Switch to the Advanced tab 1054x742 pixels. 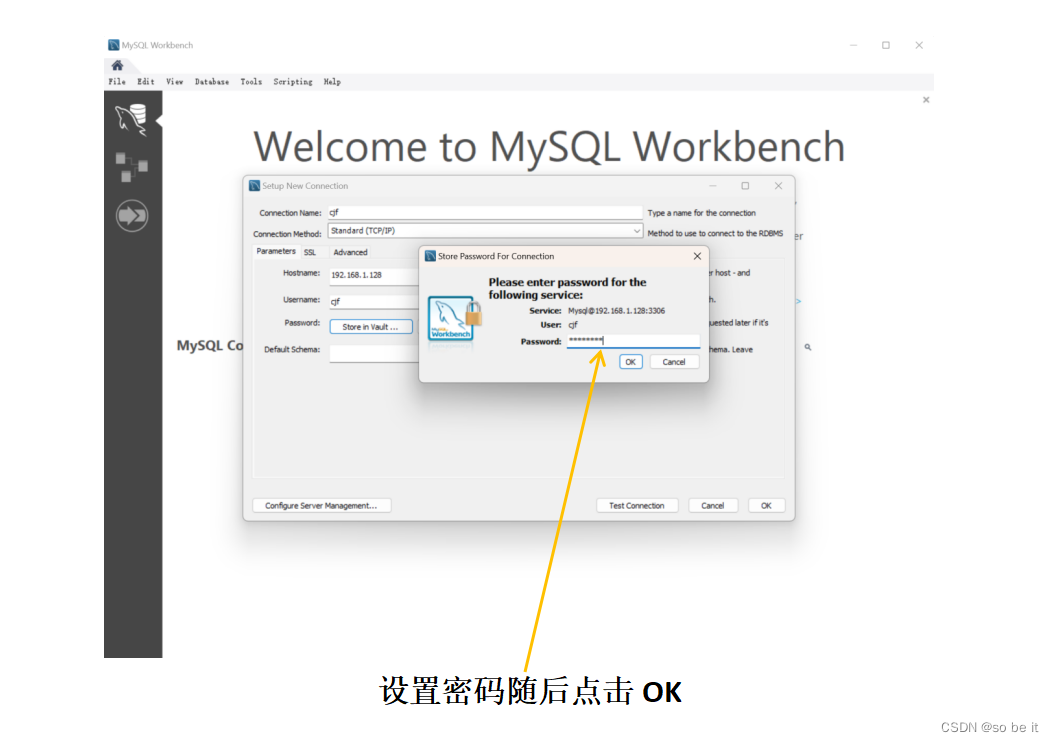pyautogui.click(x=350, y=253)
